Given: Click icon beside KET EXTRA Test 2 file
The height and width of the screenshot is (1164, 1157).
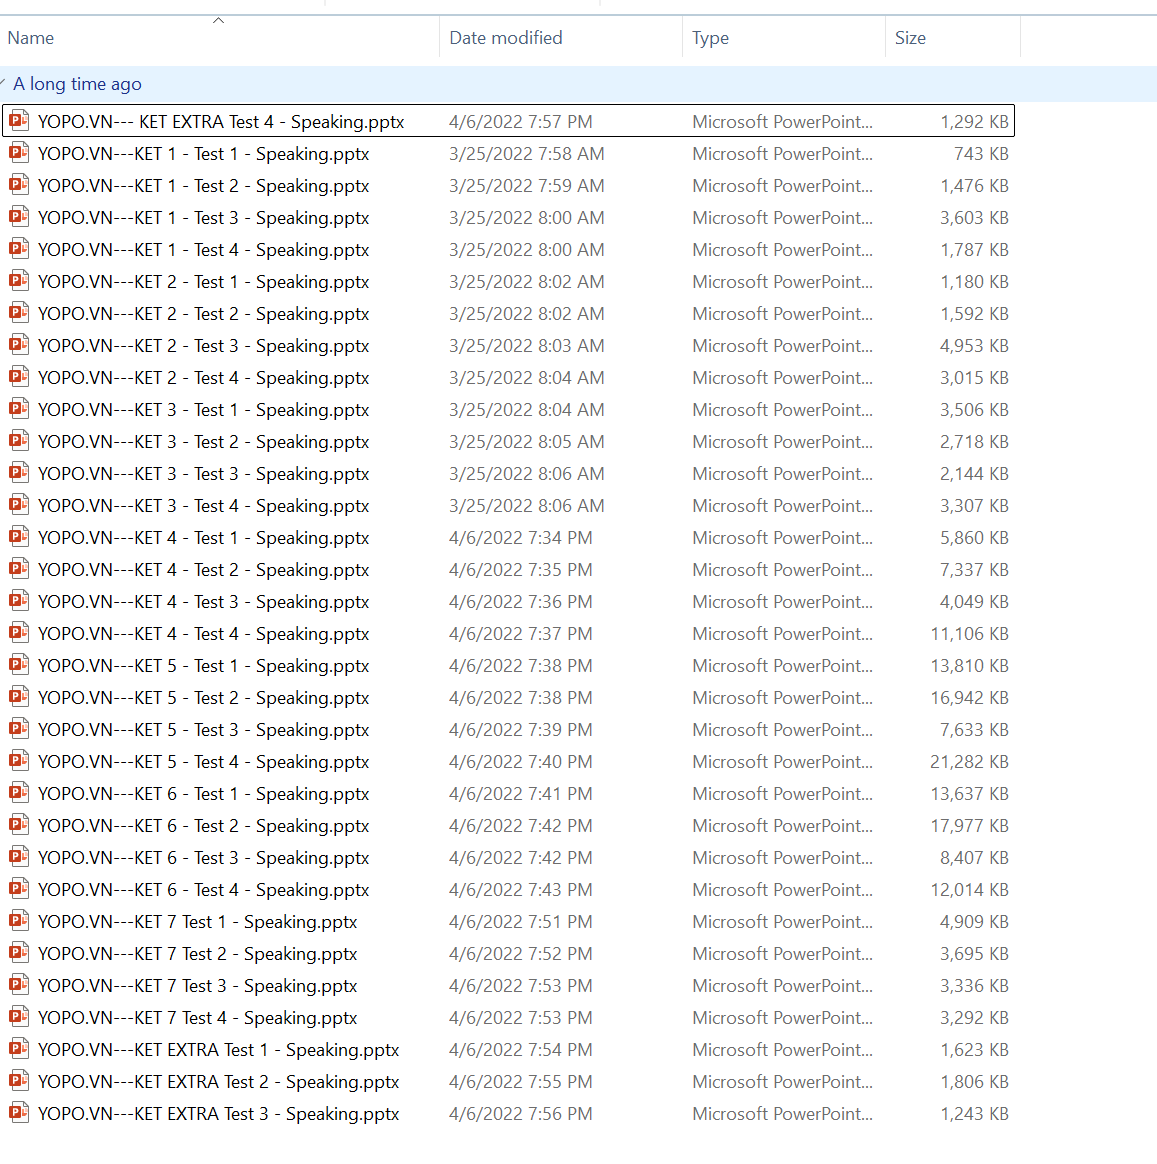Looking at the screenshot, I should [18, 1081].
